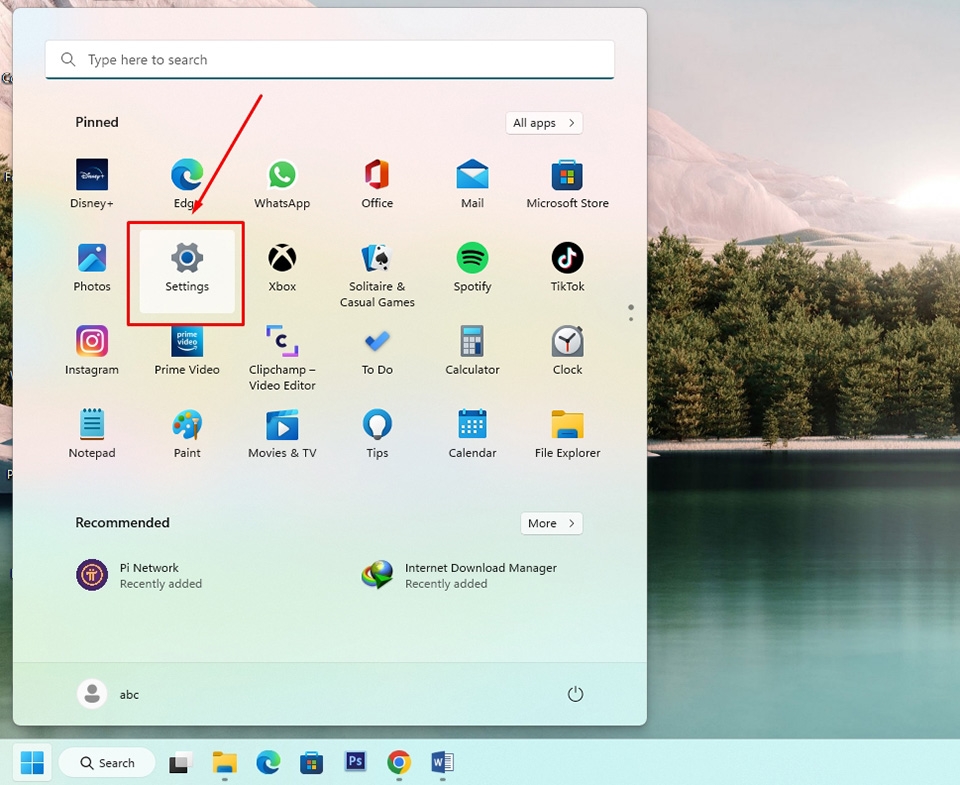Click the Windows Start button on taskbar
The width and height of the screenshot is (960, 785).
pos(32,762)
